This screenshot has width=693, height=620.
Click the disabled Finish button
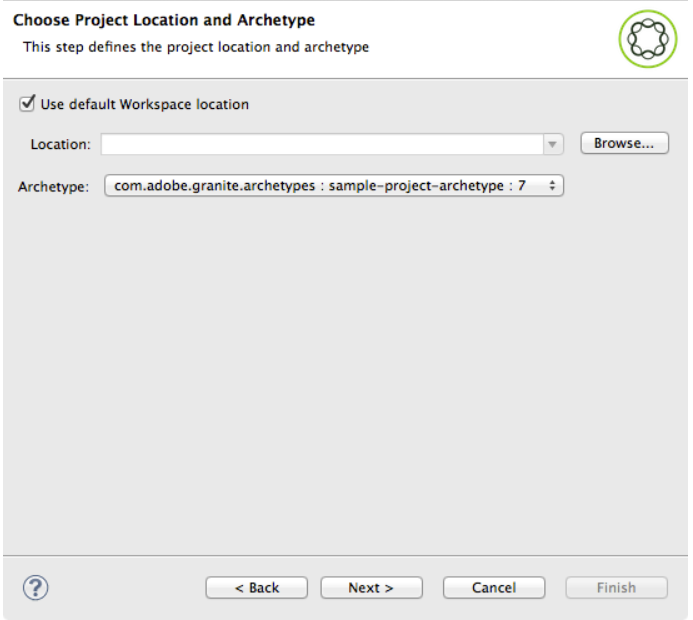pyautogui.click(x=616, y=588)
